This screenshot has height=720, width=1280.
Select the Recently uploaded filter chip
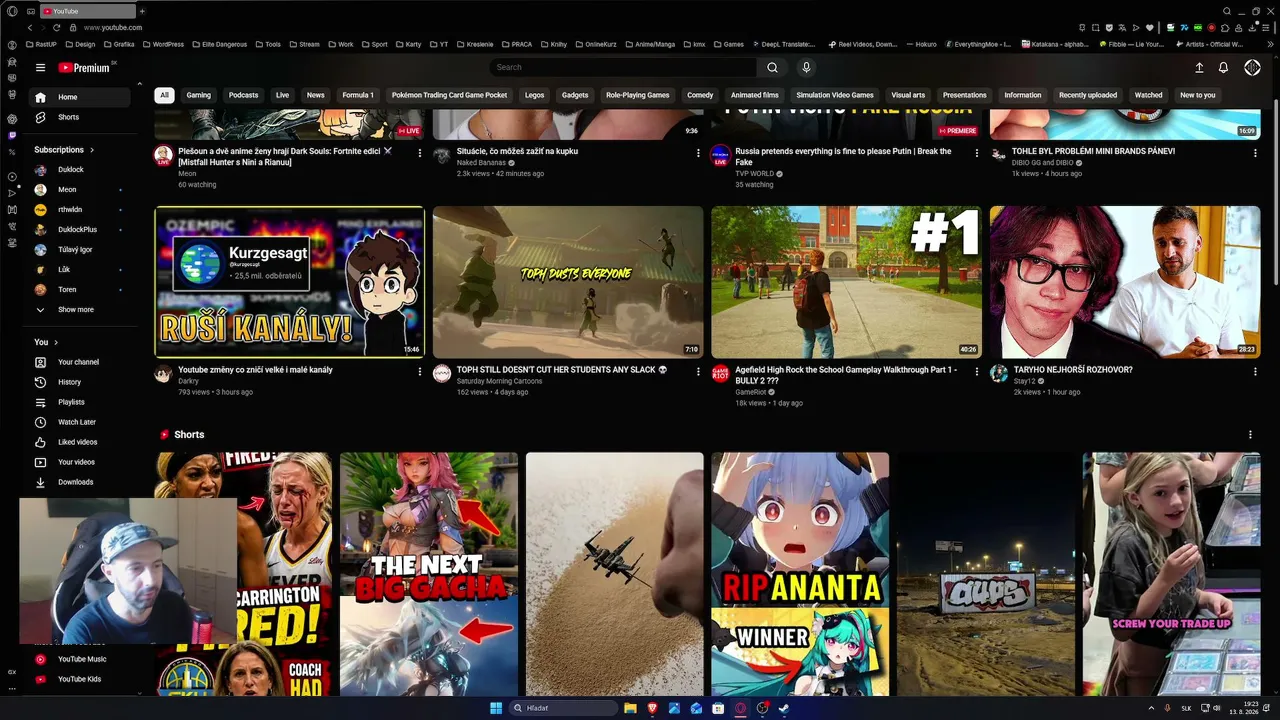(1088, 95)
